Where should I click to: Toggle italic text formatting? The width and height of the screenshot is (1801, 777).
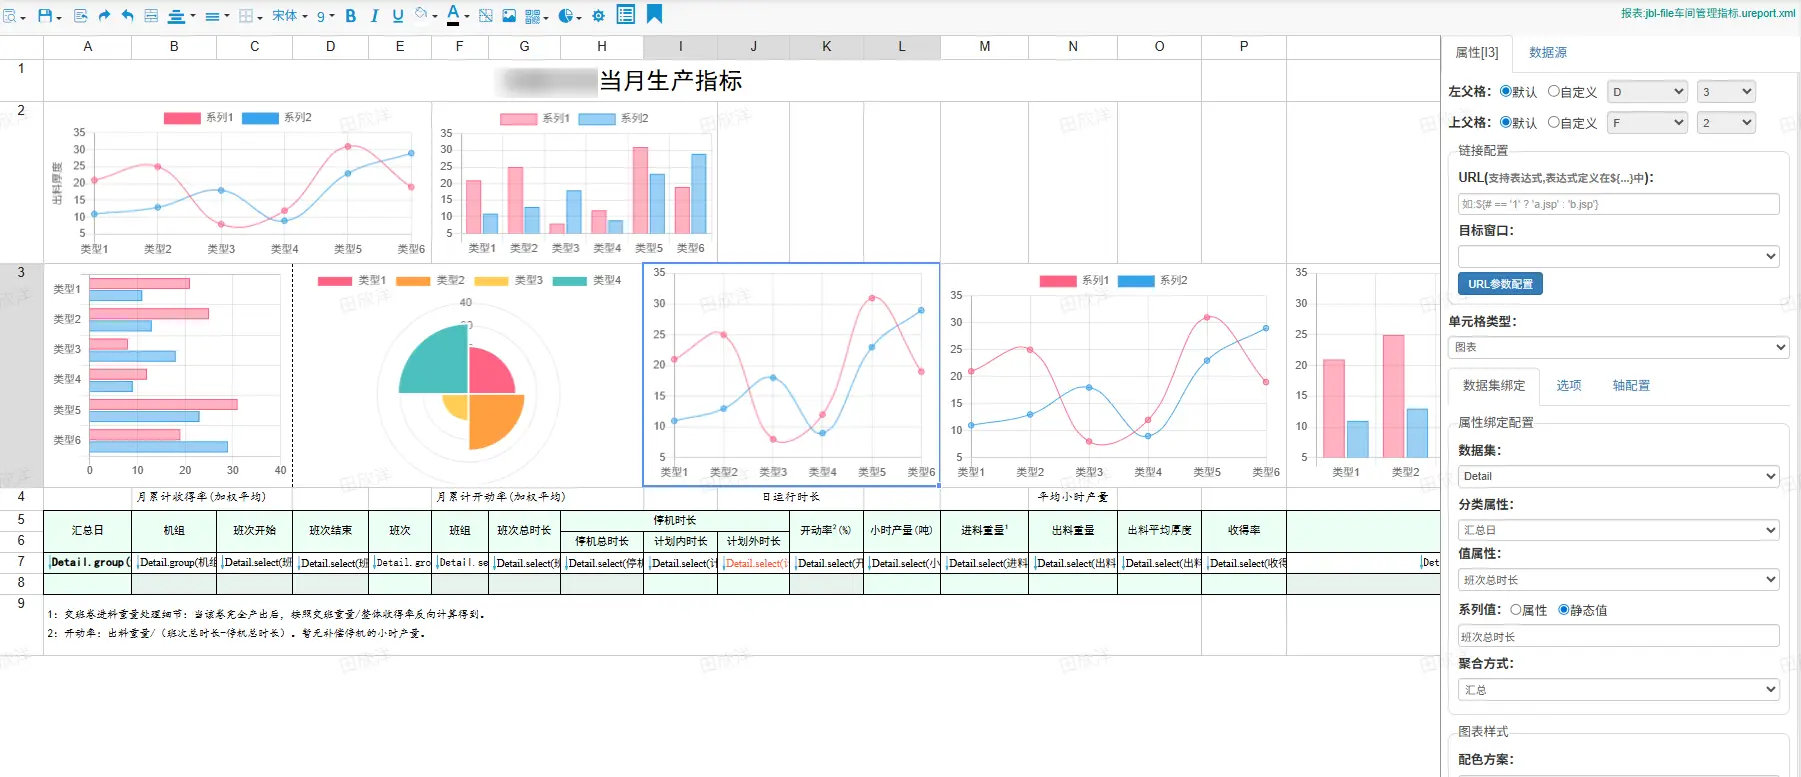click(374, 16)
